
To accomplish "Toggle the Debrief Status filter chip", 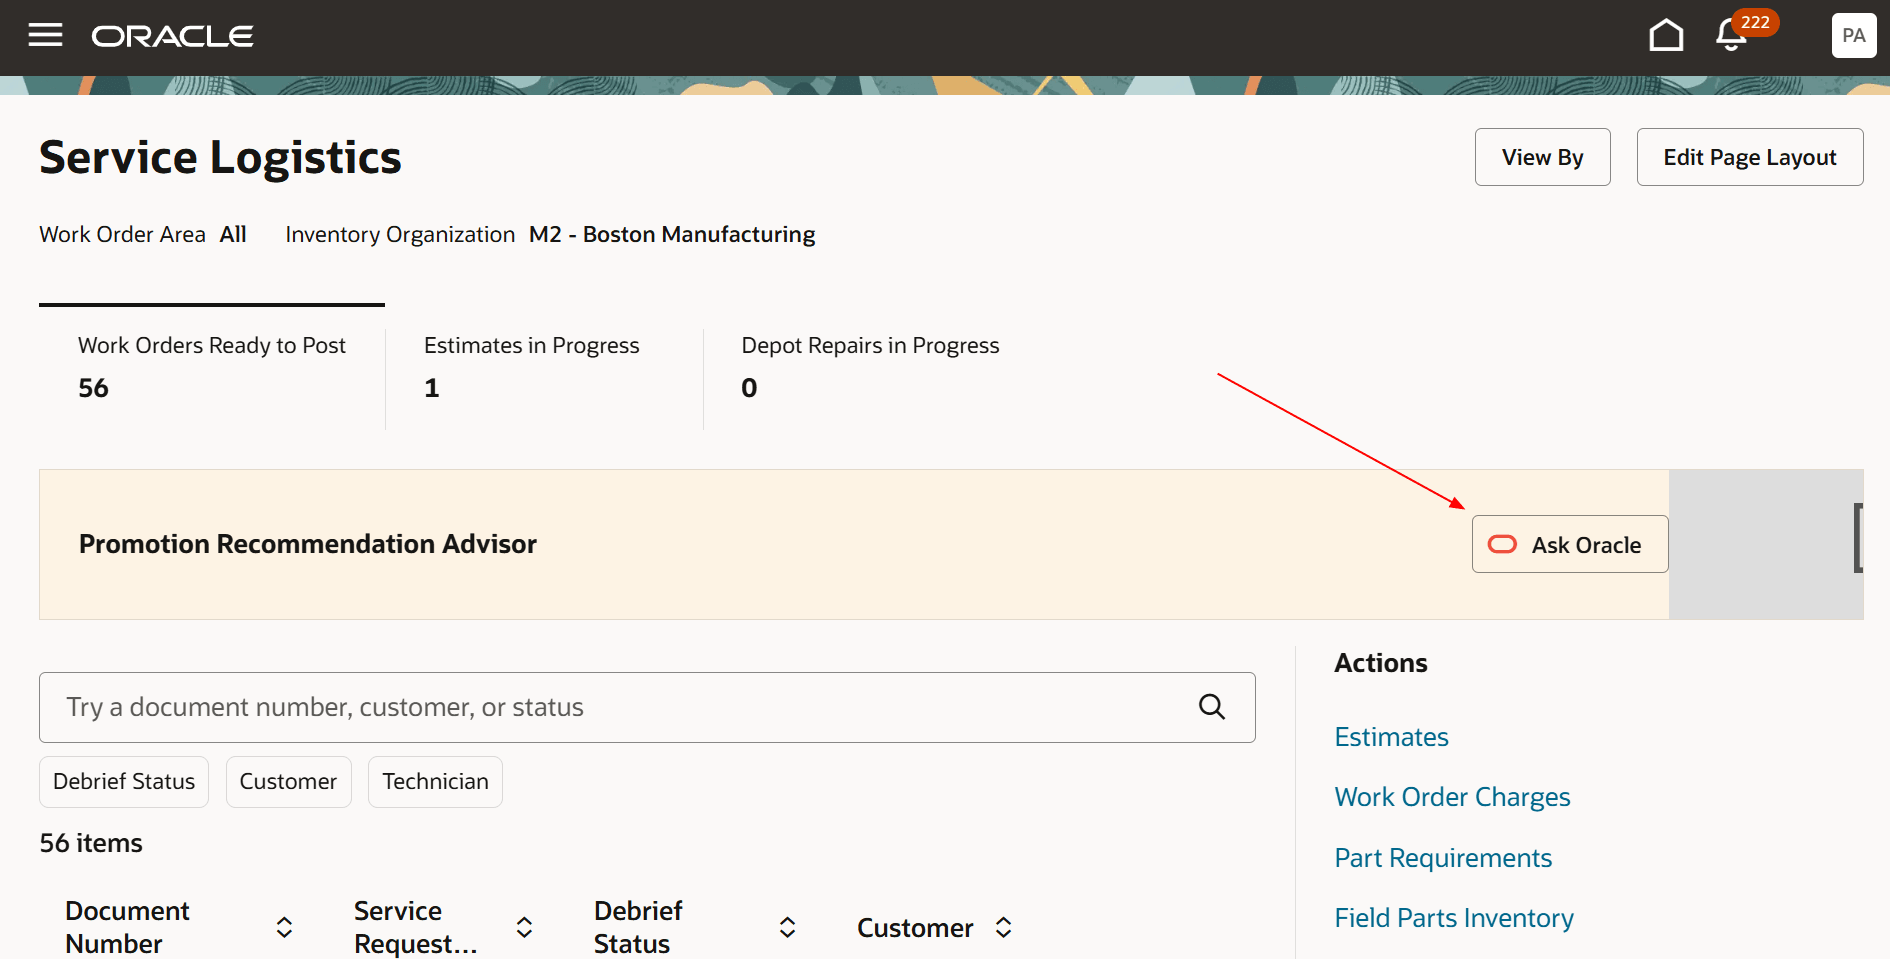I will [x=123, y=781].
